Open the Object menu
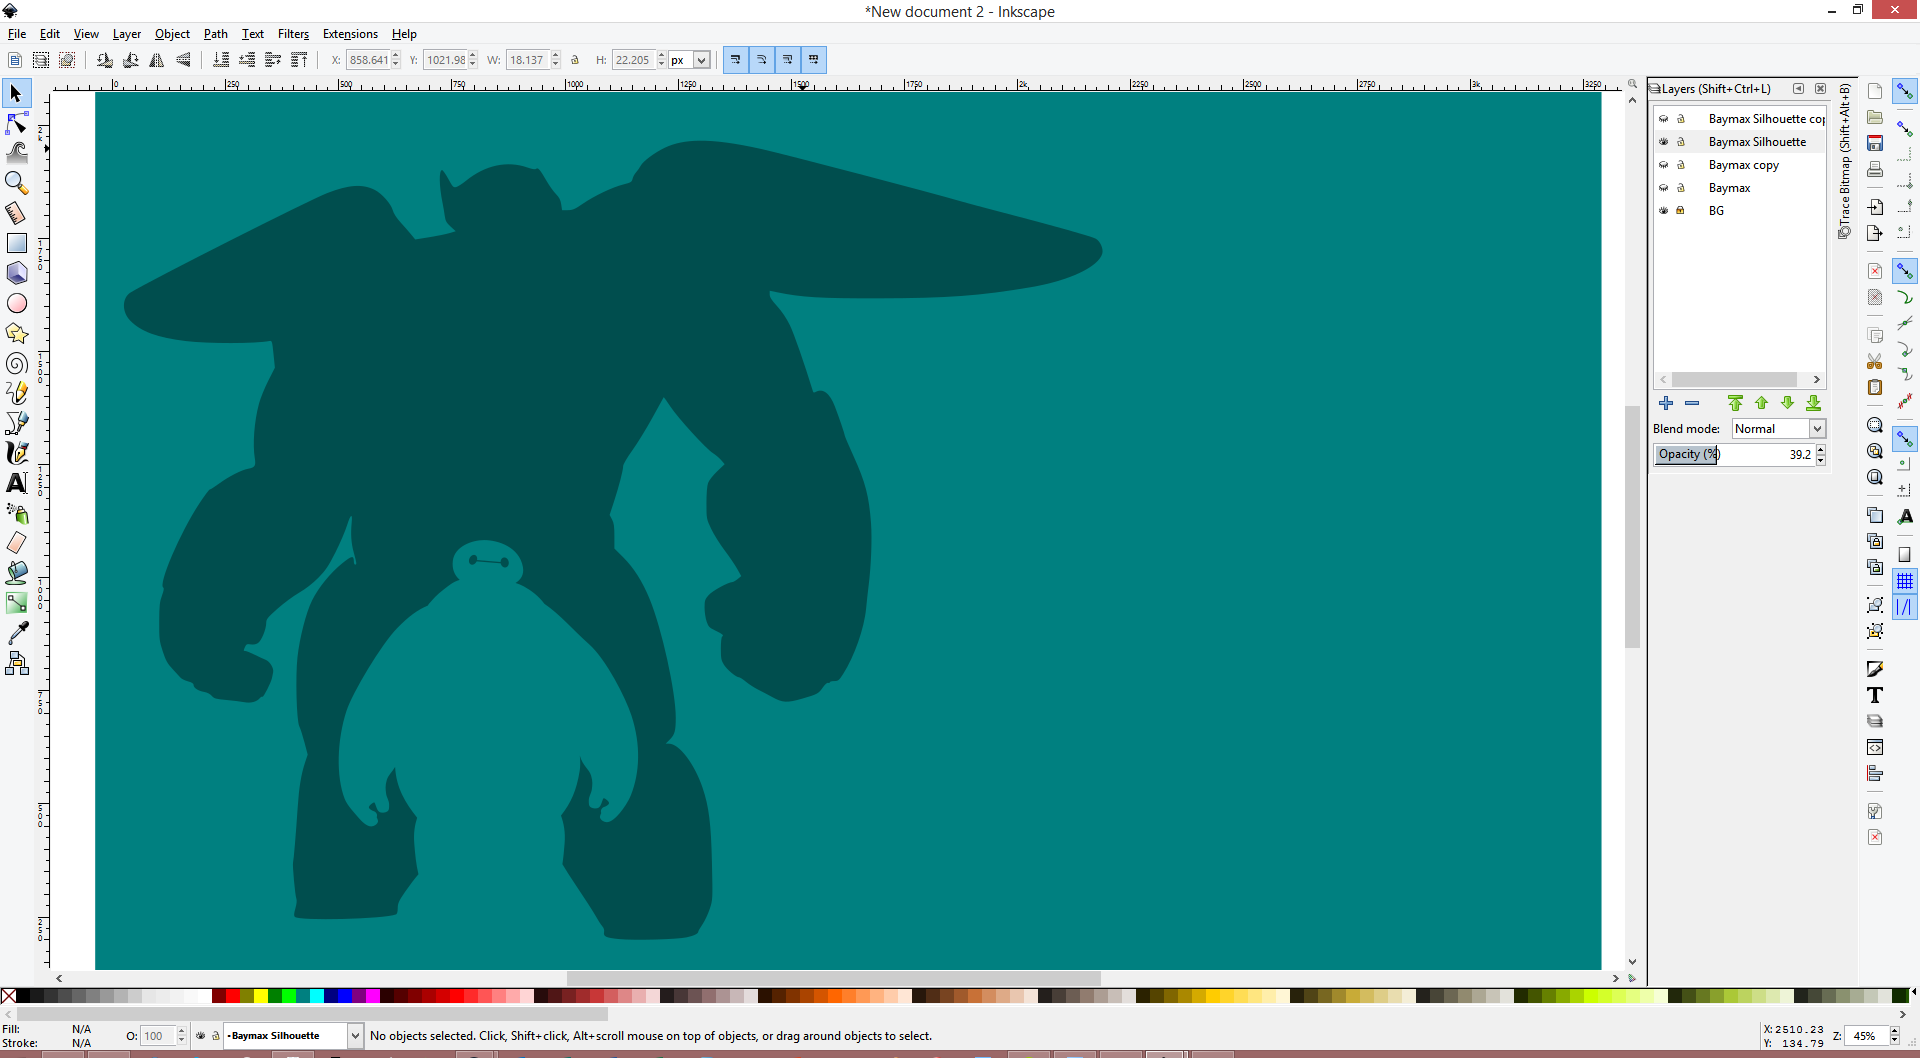1920x1058 pixels. (172, 34)
